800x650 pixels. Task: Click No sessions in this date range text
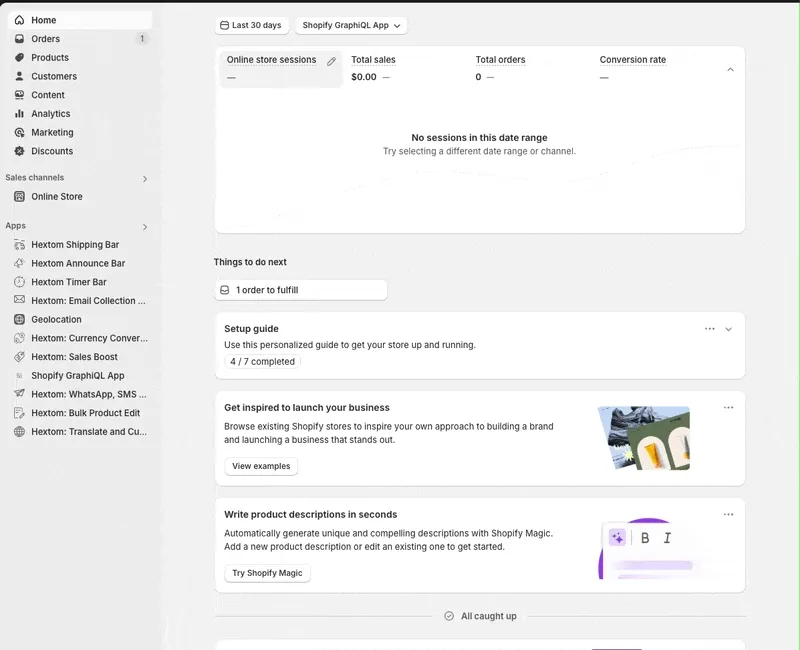(x=479, y=138)
